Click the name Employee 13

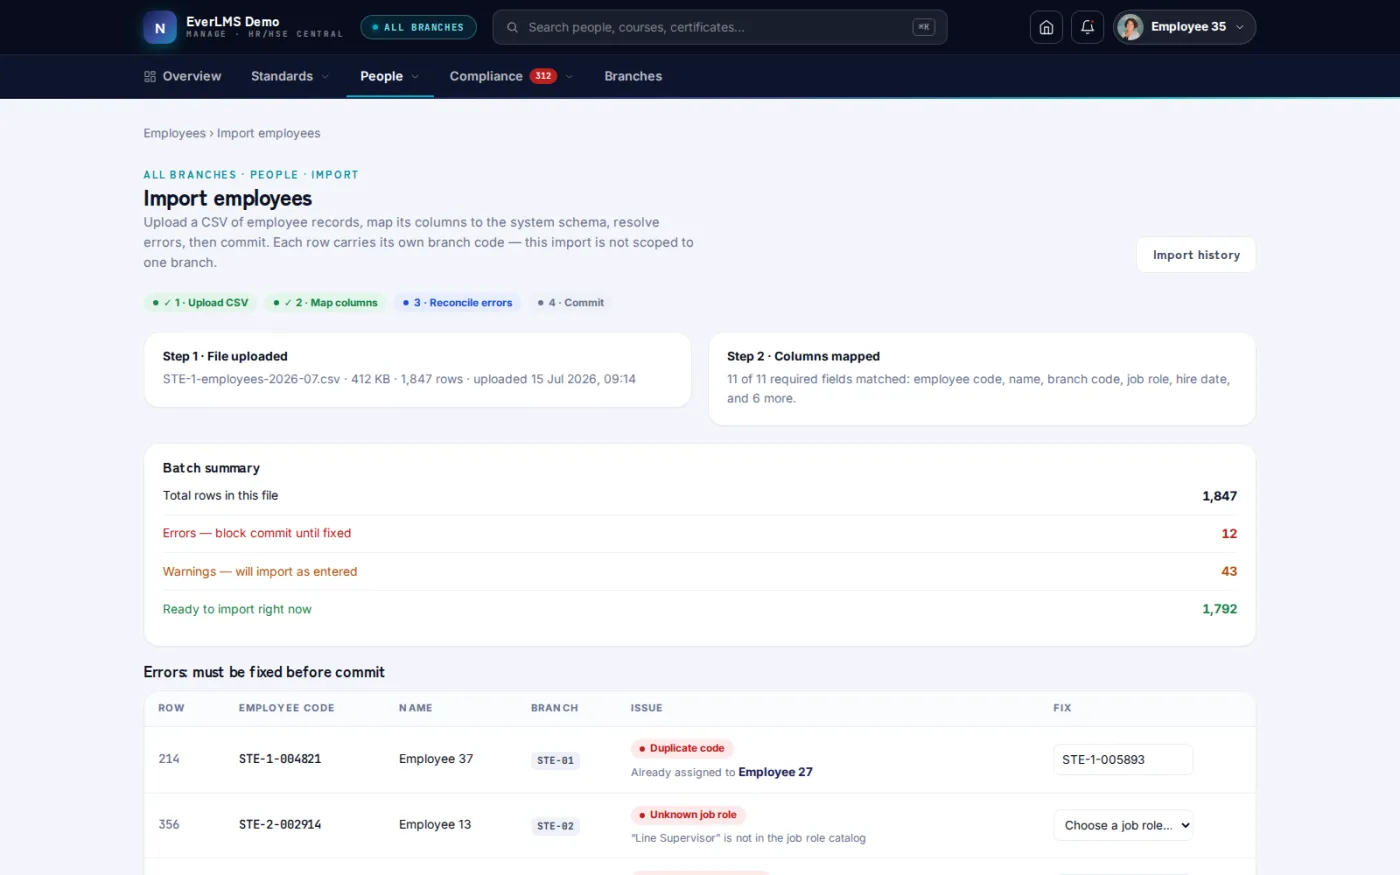pyautogui.click(x=435, y=825)
